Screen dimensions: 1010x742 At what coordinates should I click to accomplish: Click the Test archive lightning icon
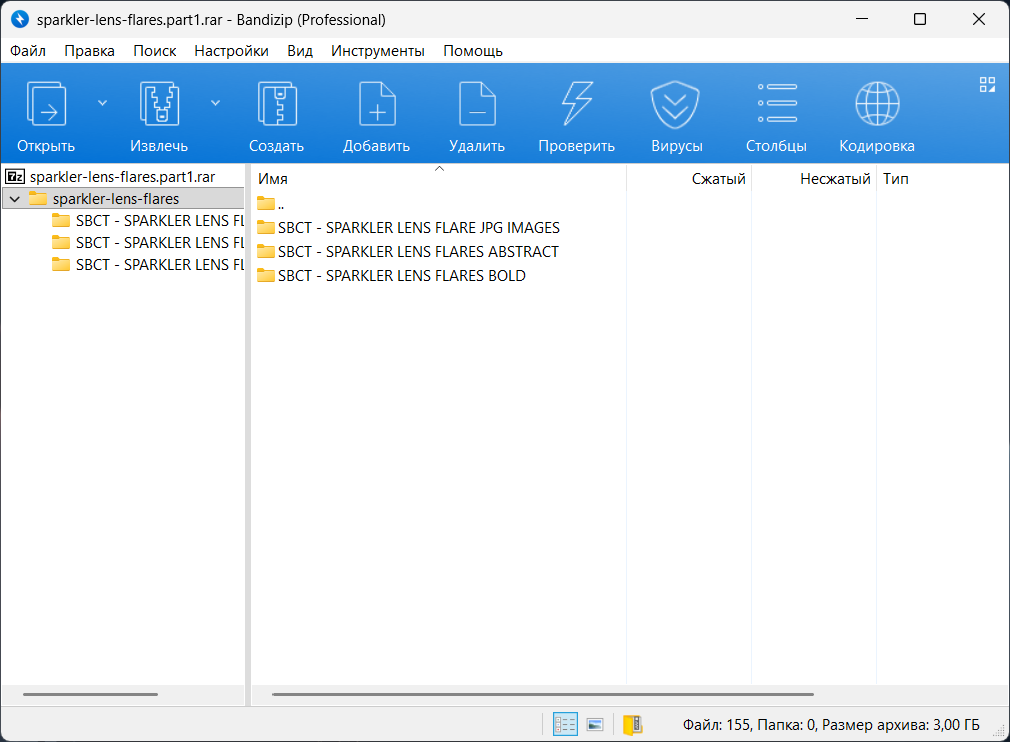pos(576,105)
